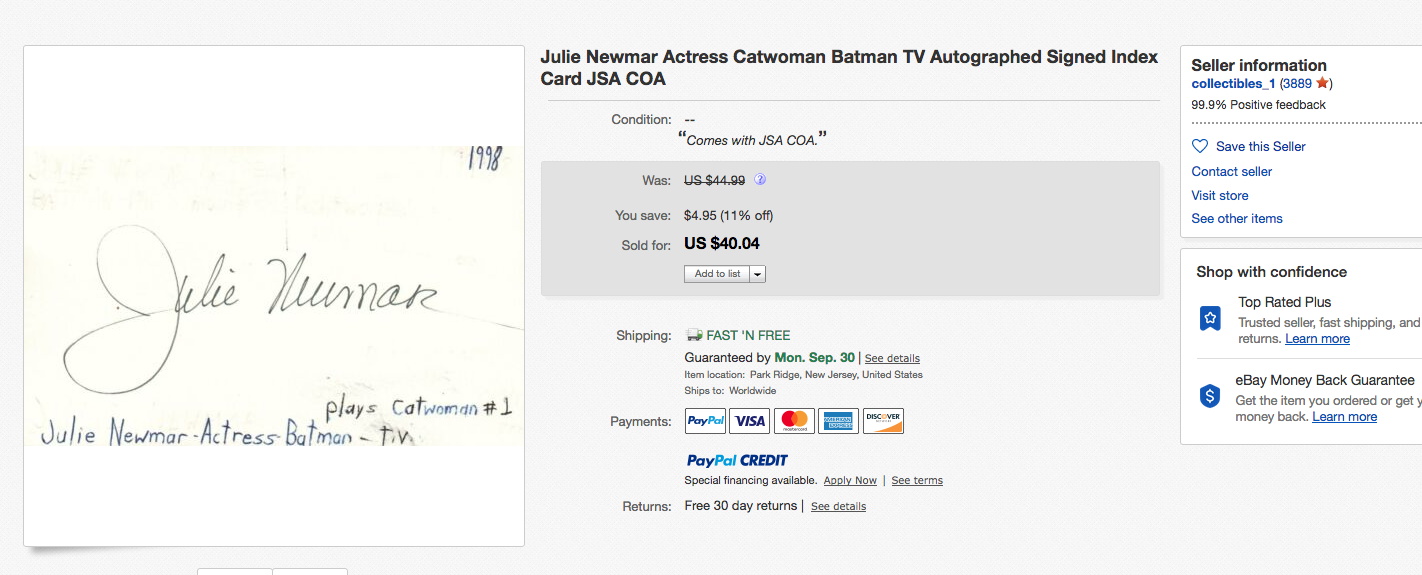Click the Money Back Guarantee shield icon
1422x575 pixels.
pyautogui.click(x=1210, y=395)
